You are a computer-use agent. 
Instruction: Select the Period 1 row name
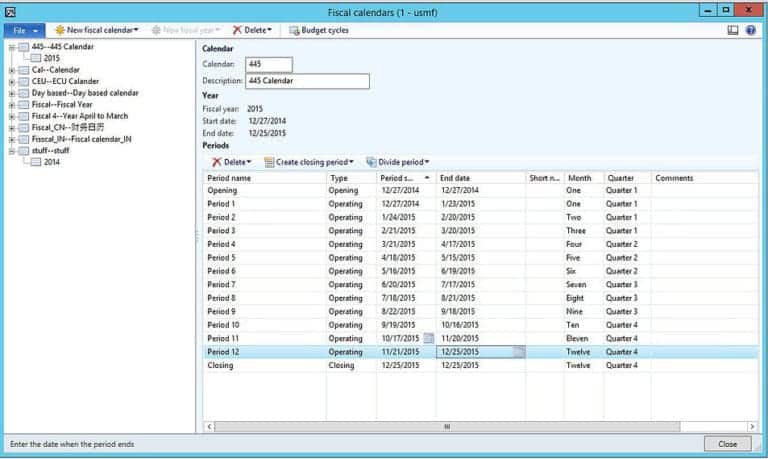221,204
